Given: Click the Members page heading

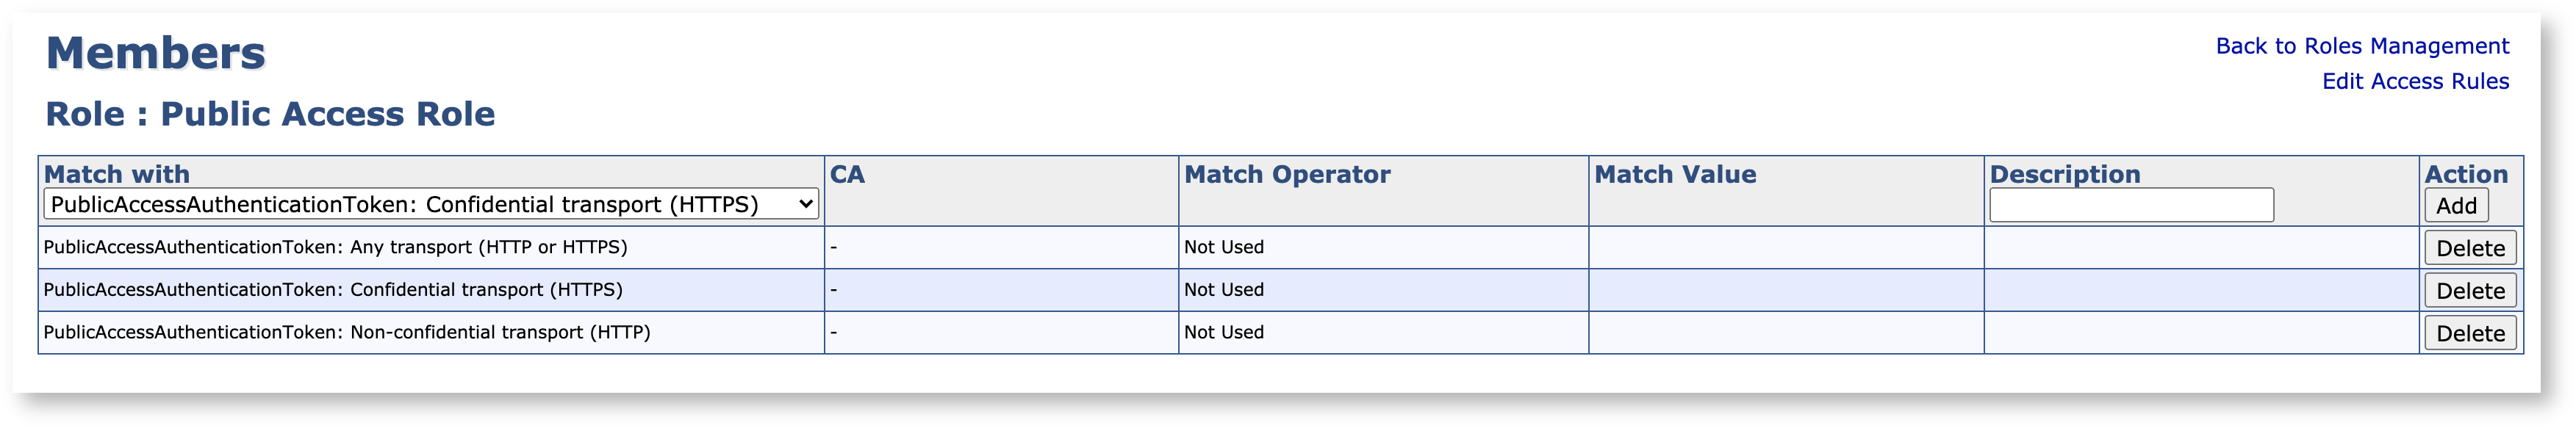Looking at the screenshot, I should pos(156,53).
